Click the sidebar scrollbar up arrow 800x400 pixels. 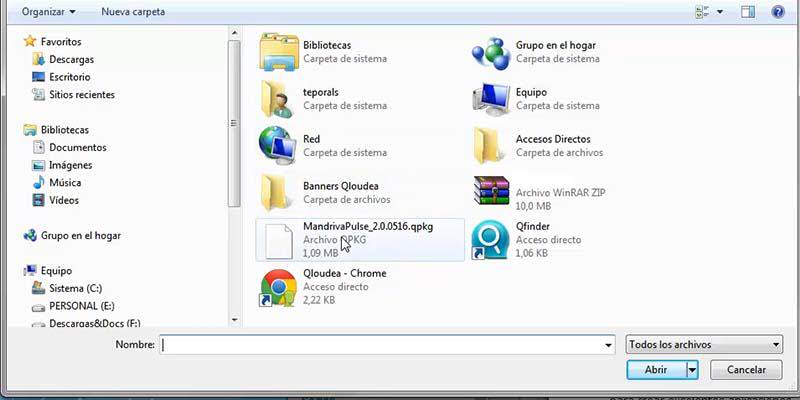(x=234, y=33)
